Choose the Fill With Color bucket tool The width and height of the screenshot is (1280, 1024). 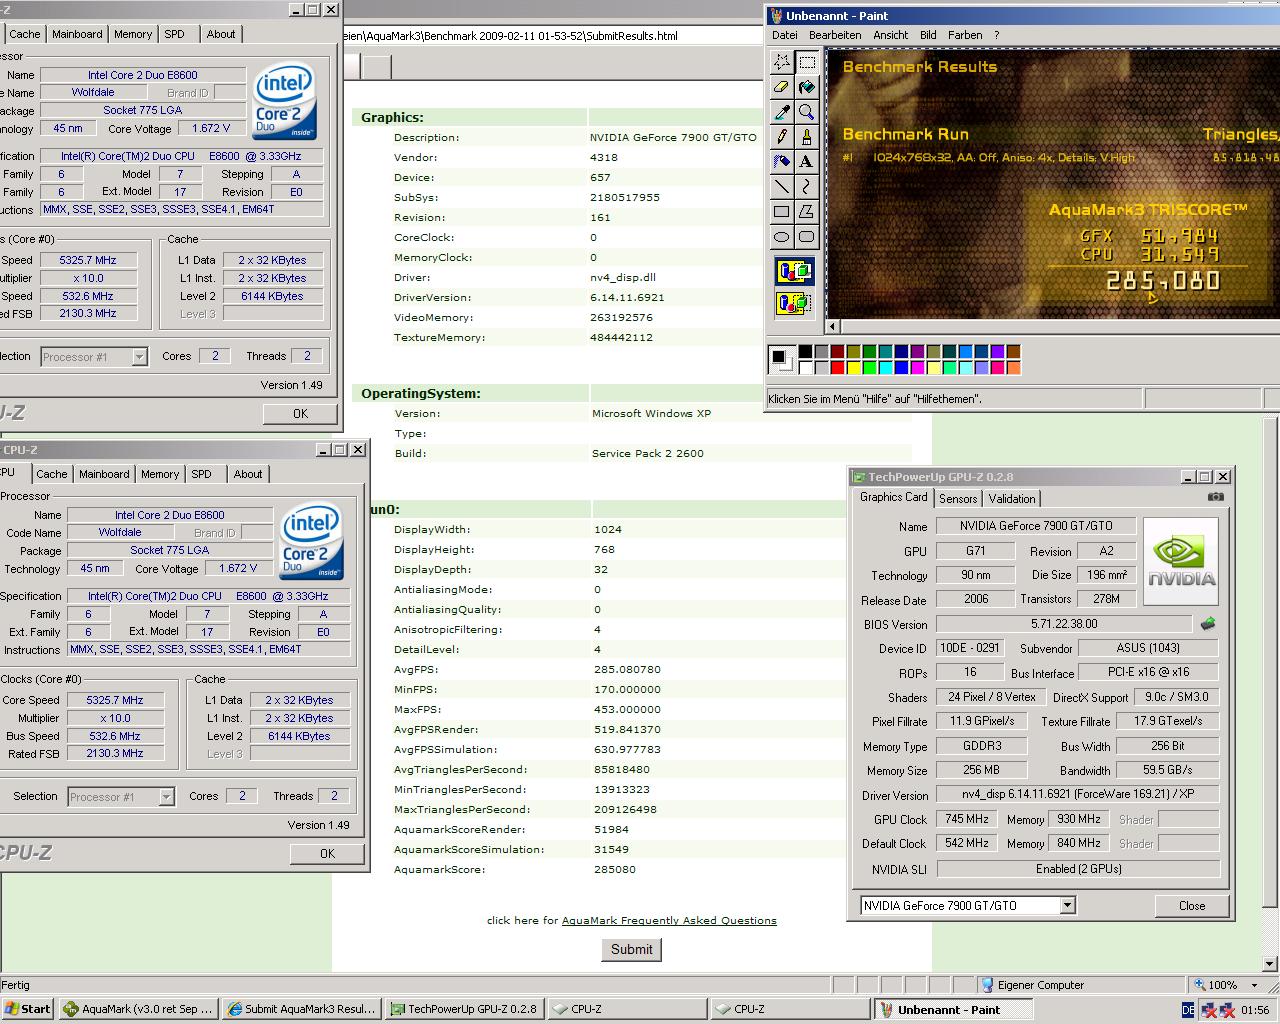click(806, 87)
